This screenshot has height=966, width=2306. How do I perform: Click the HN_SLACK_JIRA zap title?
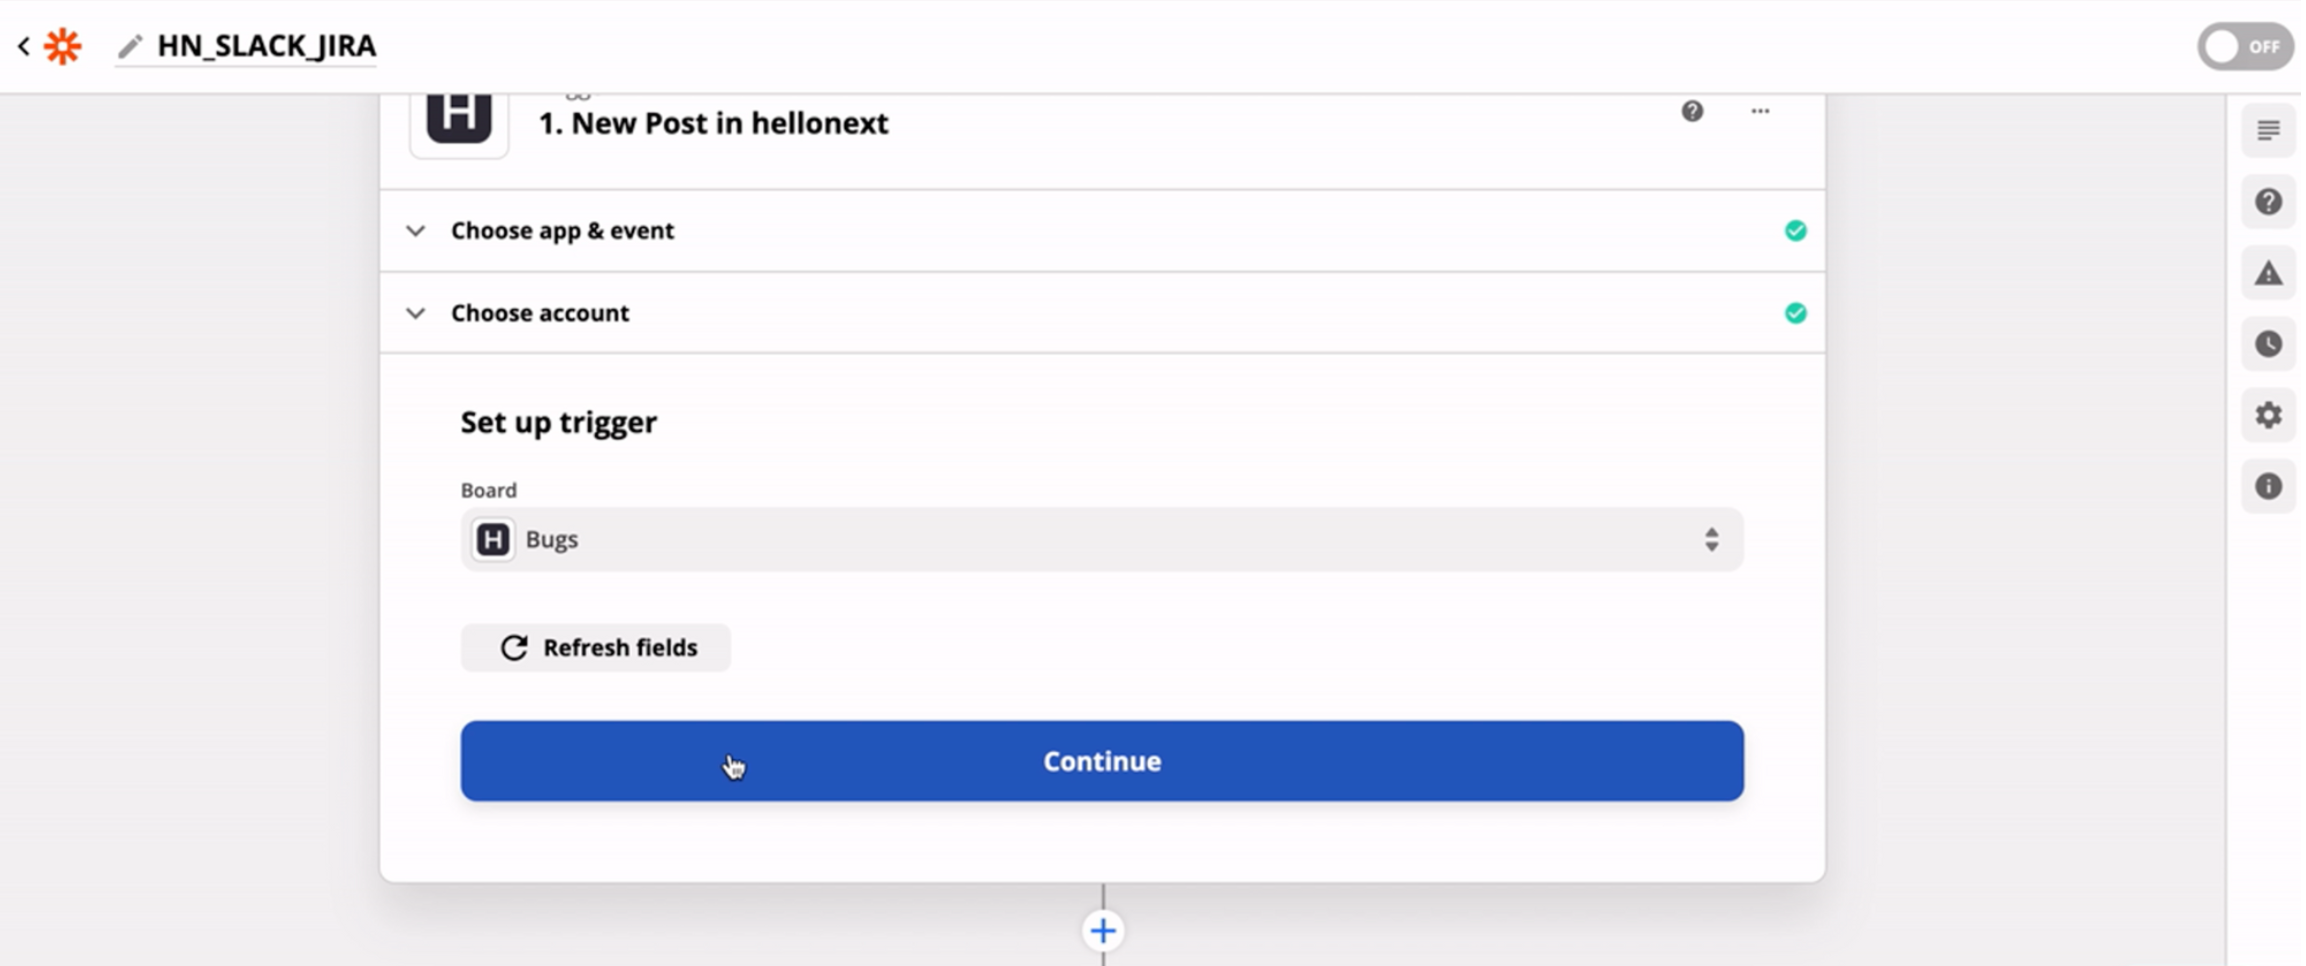click(266, 46)
